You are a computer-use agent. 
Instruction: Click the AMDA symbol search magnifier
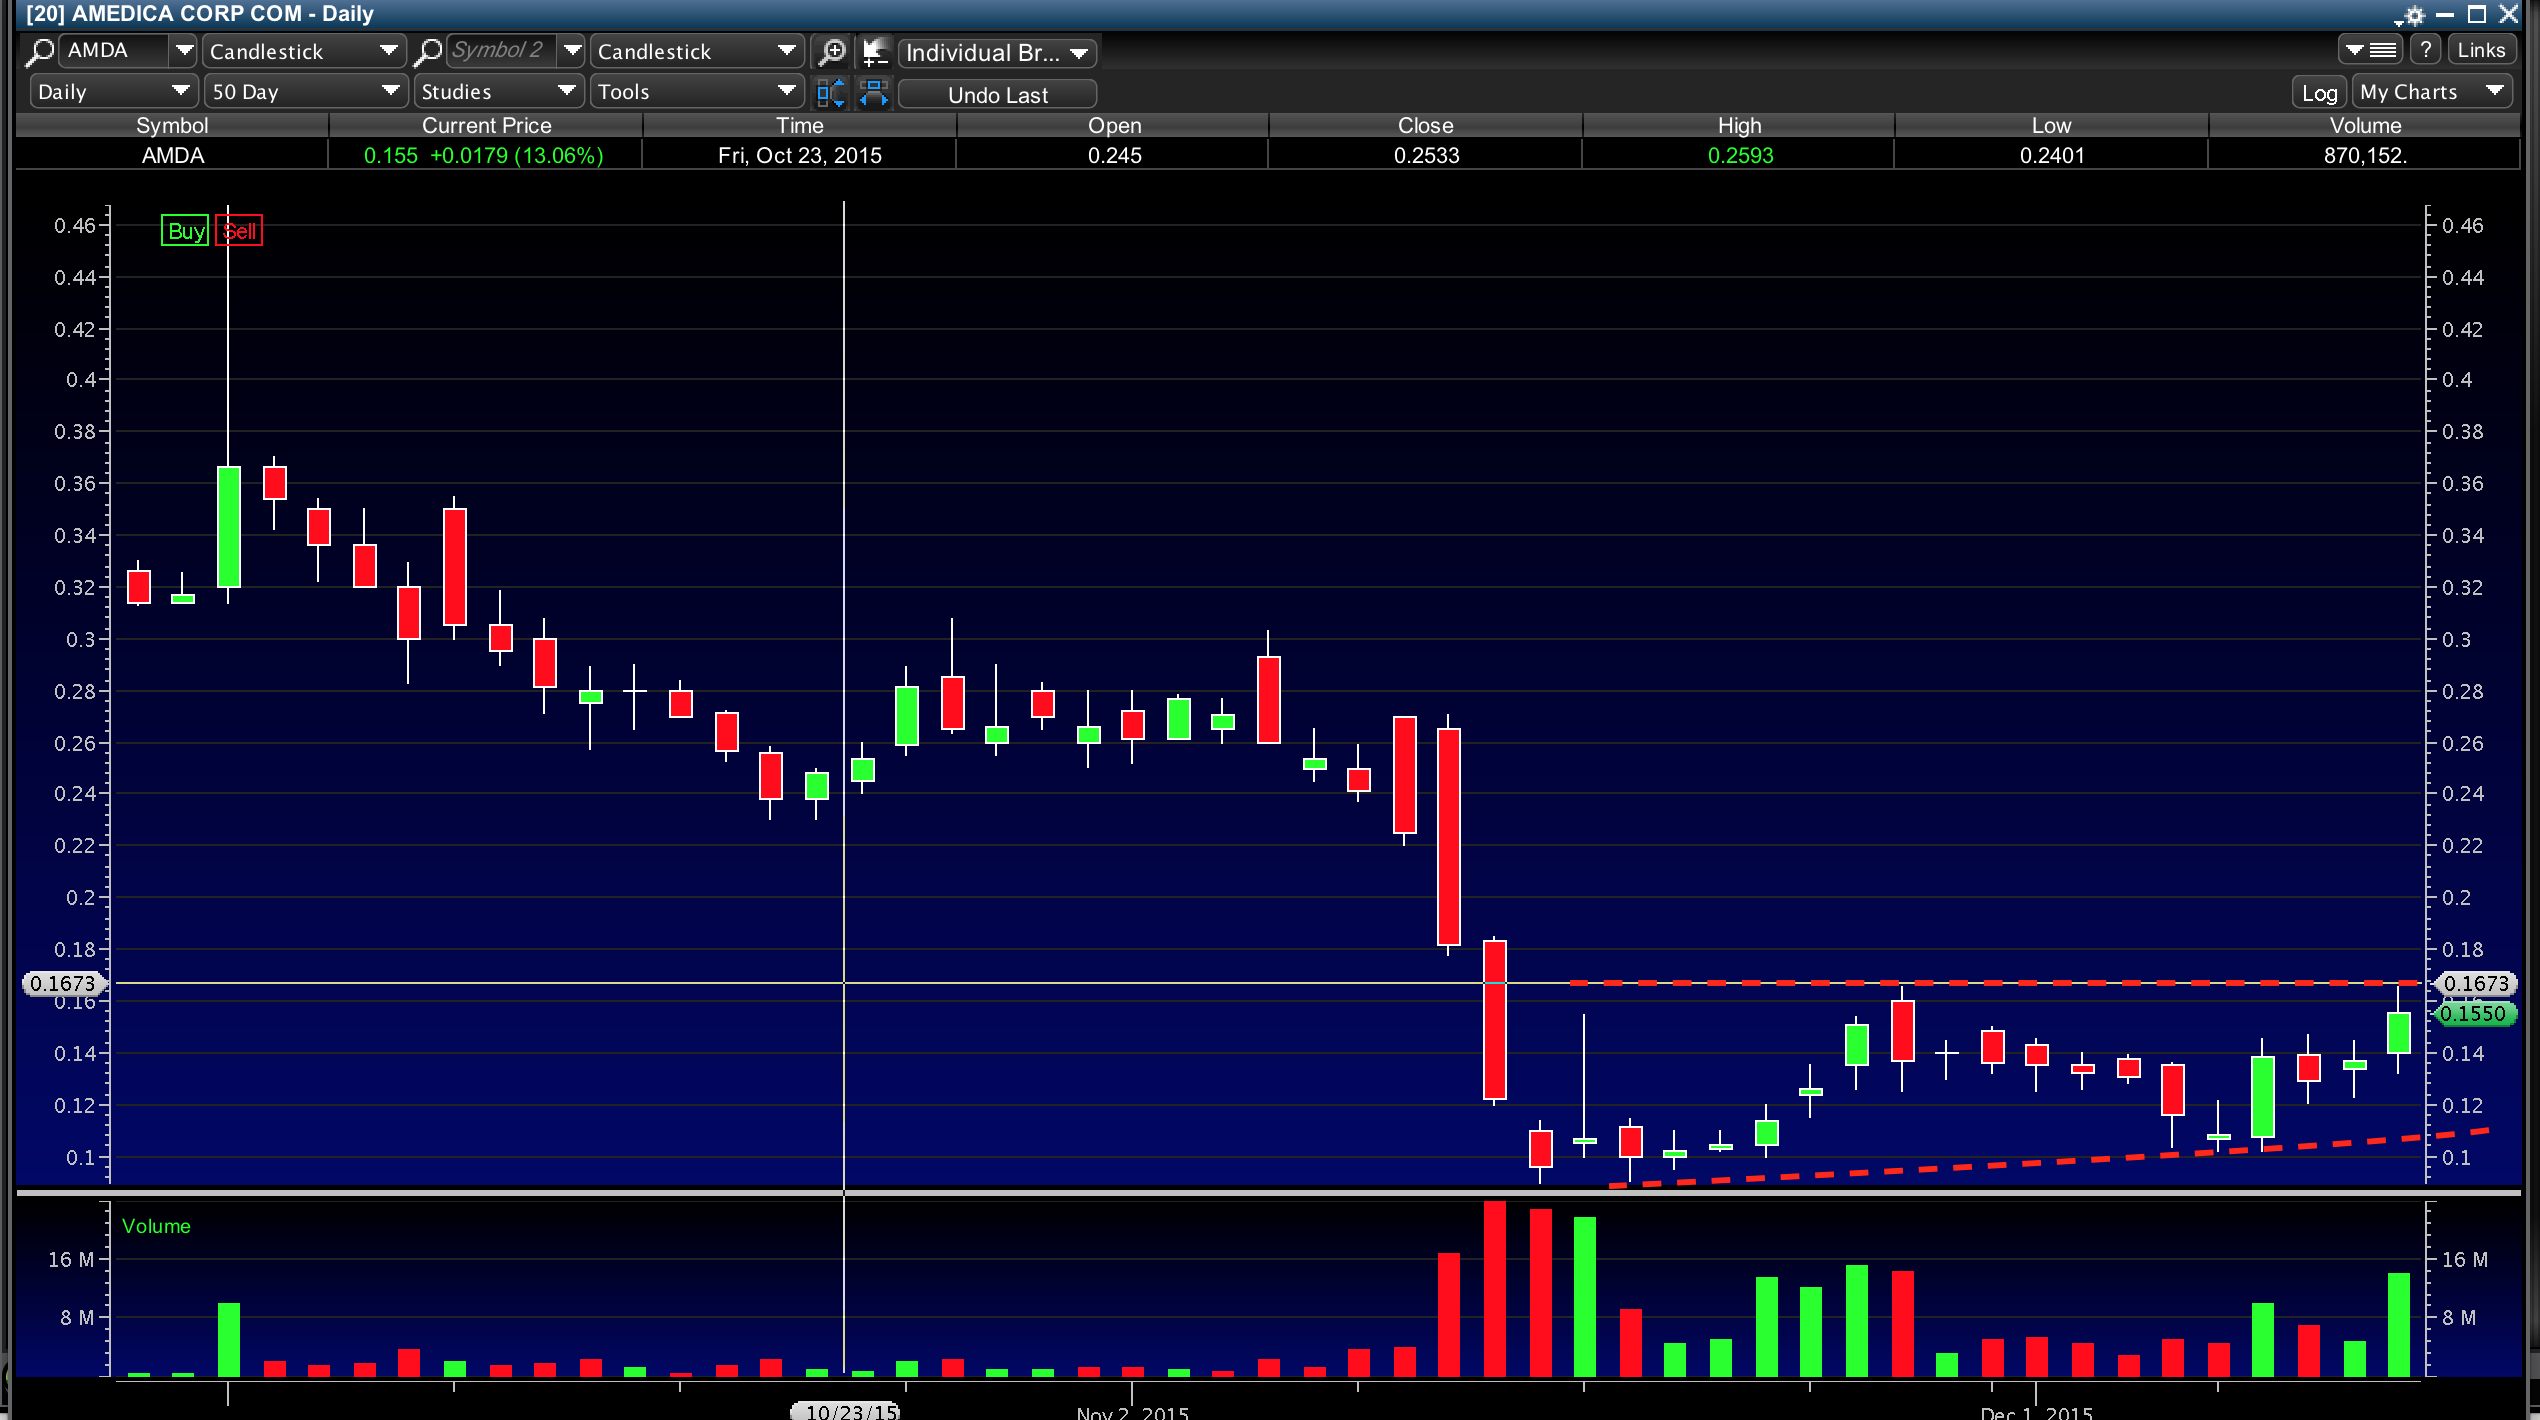pyautogui.click(x=40, y=51)
